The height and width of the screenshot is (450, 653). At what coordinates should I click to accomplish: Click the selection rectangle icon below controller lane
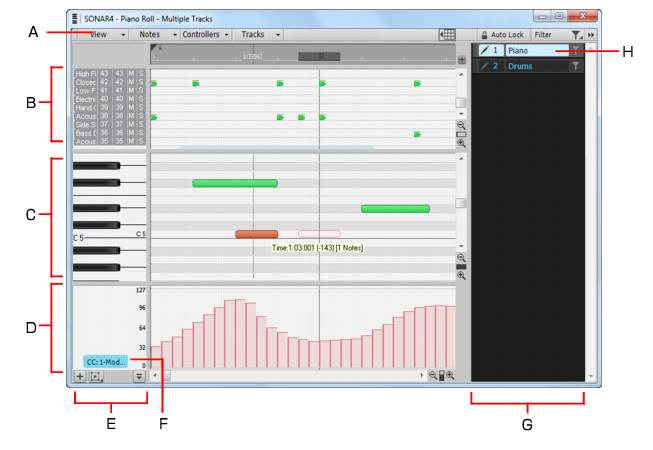(x=96, y=377)
